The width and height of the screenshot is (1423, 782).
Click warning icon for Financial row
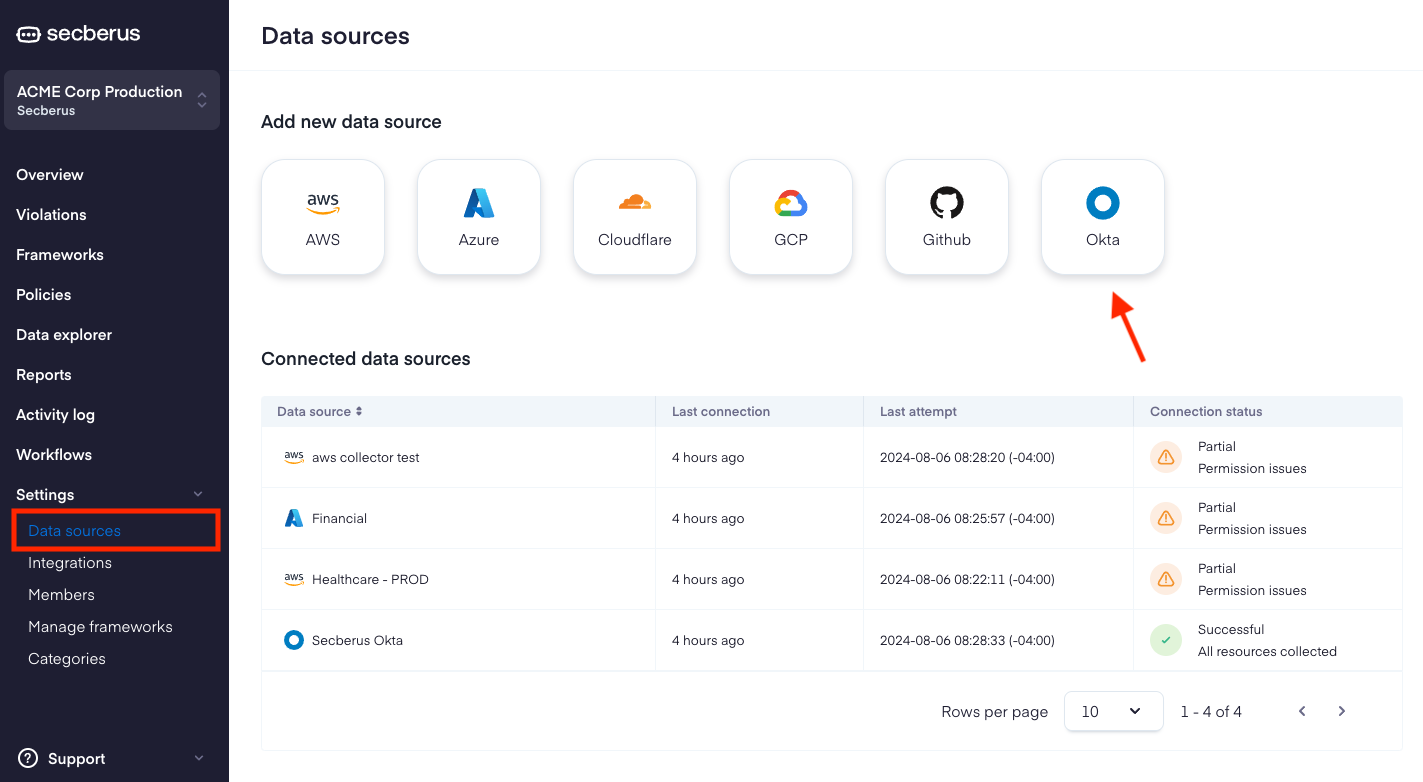pyautogui.click(x=1166, y=518)
